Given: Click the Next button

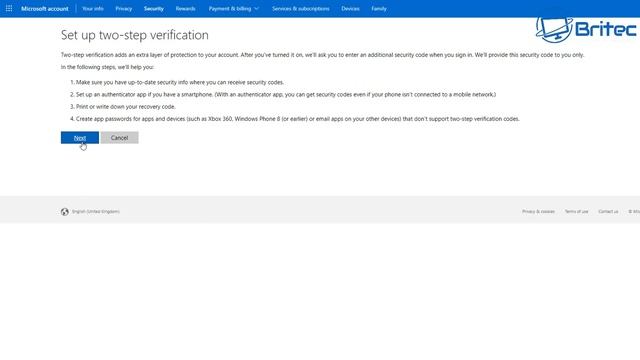Looking at the screenshot, I should pyautogui.click(x=80, y=138).
